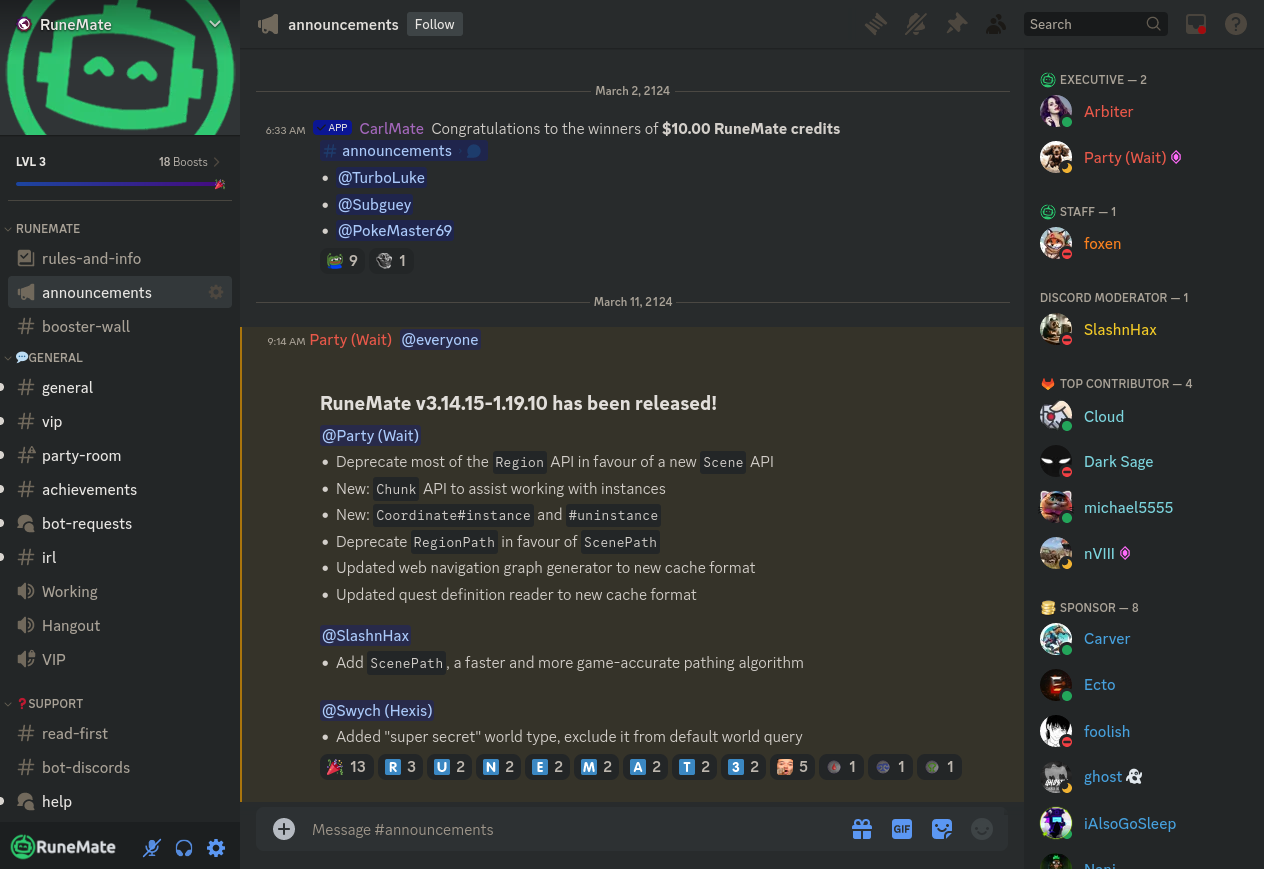Toggle microphone mute in user panel
Screen dimensions: 1264x869
(x=152, y=848)
